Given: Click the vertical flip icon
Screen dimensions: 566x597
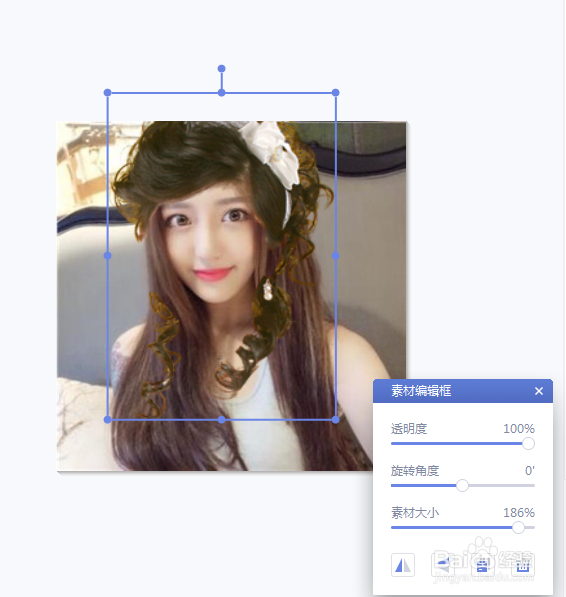Looking at the screenshot, I should coord(442,565).
